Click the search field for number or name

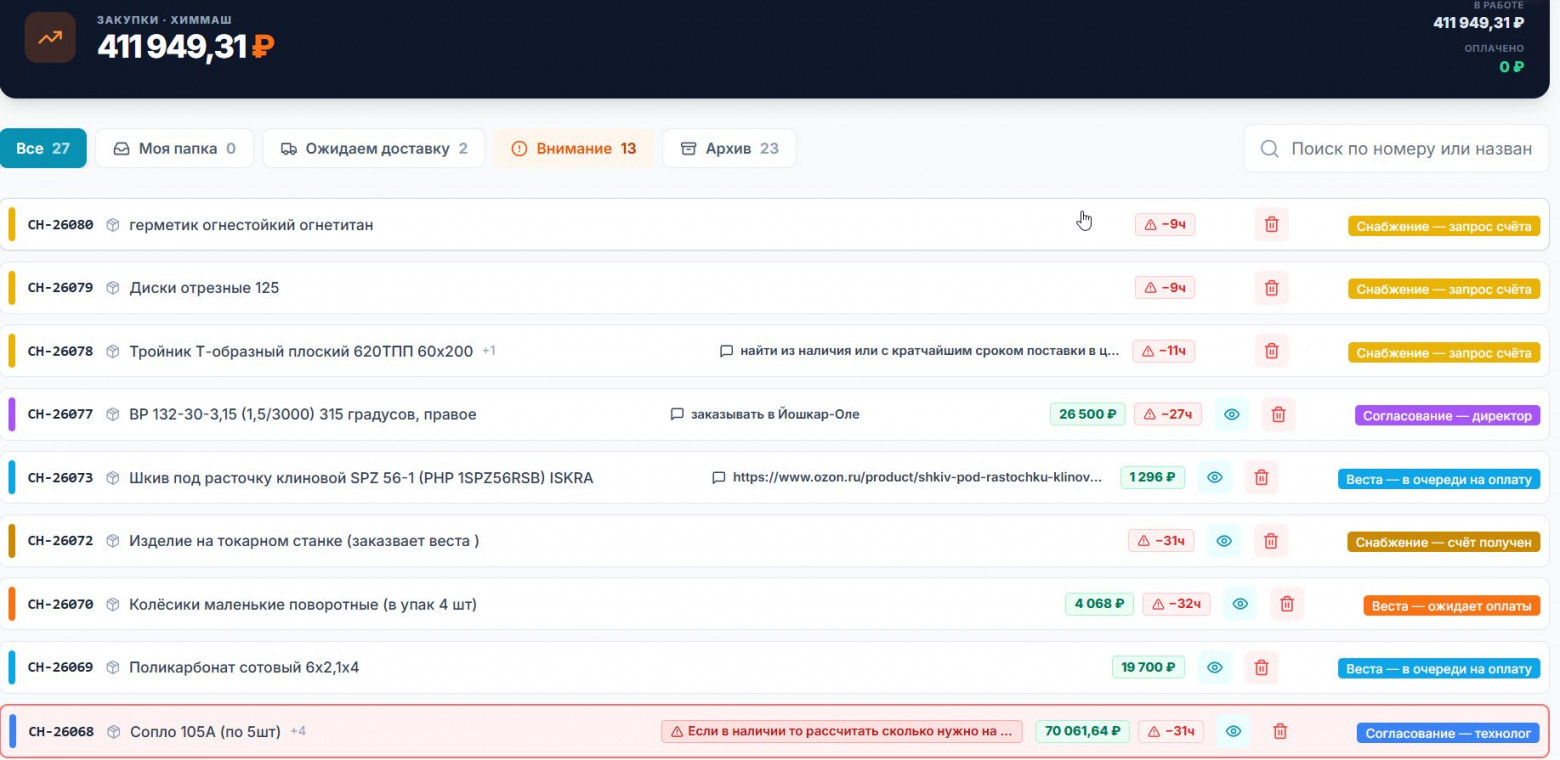[x=1410, y=149]
